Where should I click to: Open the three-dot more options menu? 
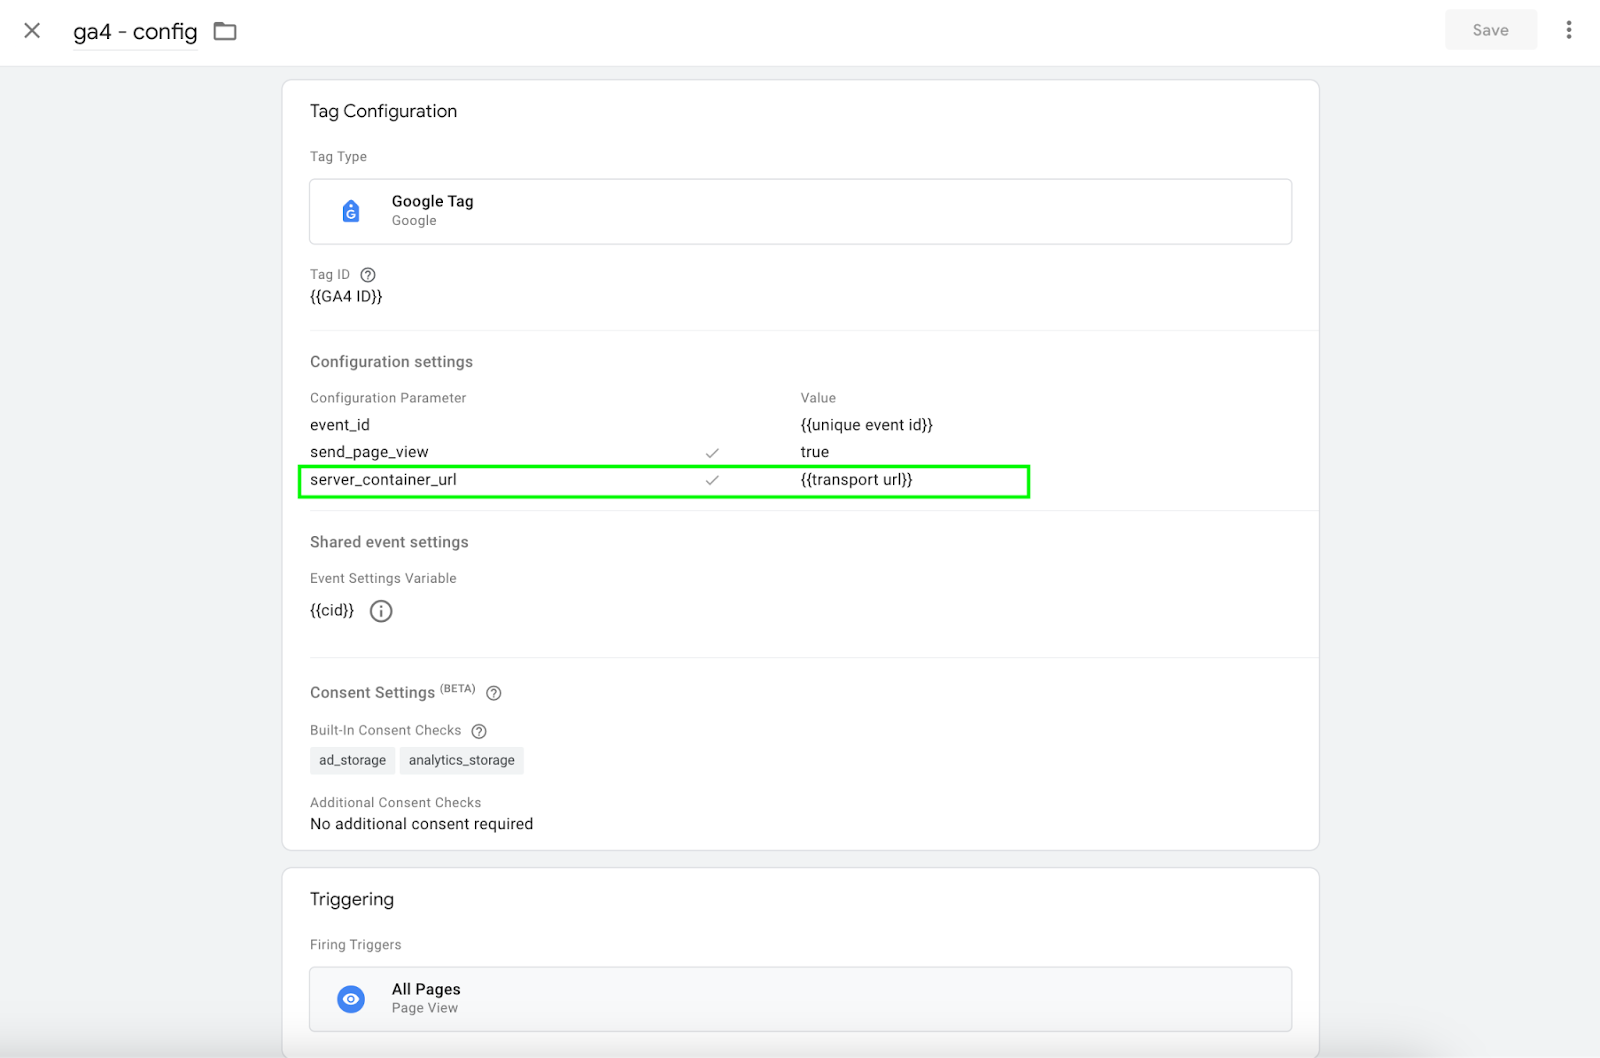tap(1568, 30)
